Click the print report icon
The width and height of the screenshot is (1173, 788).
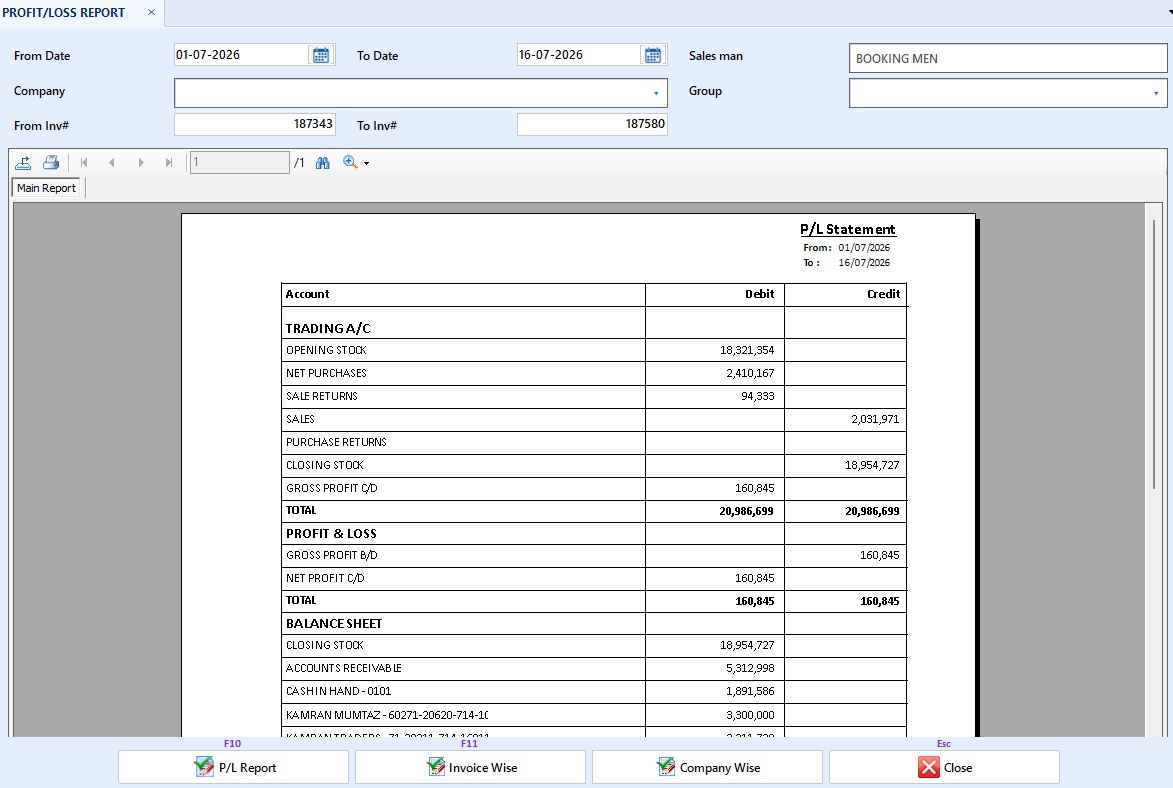pos(51,162)
